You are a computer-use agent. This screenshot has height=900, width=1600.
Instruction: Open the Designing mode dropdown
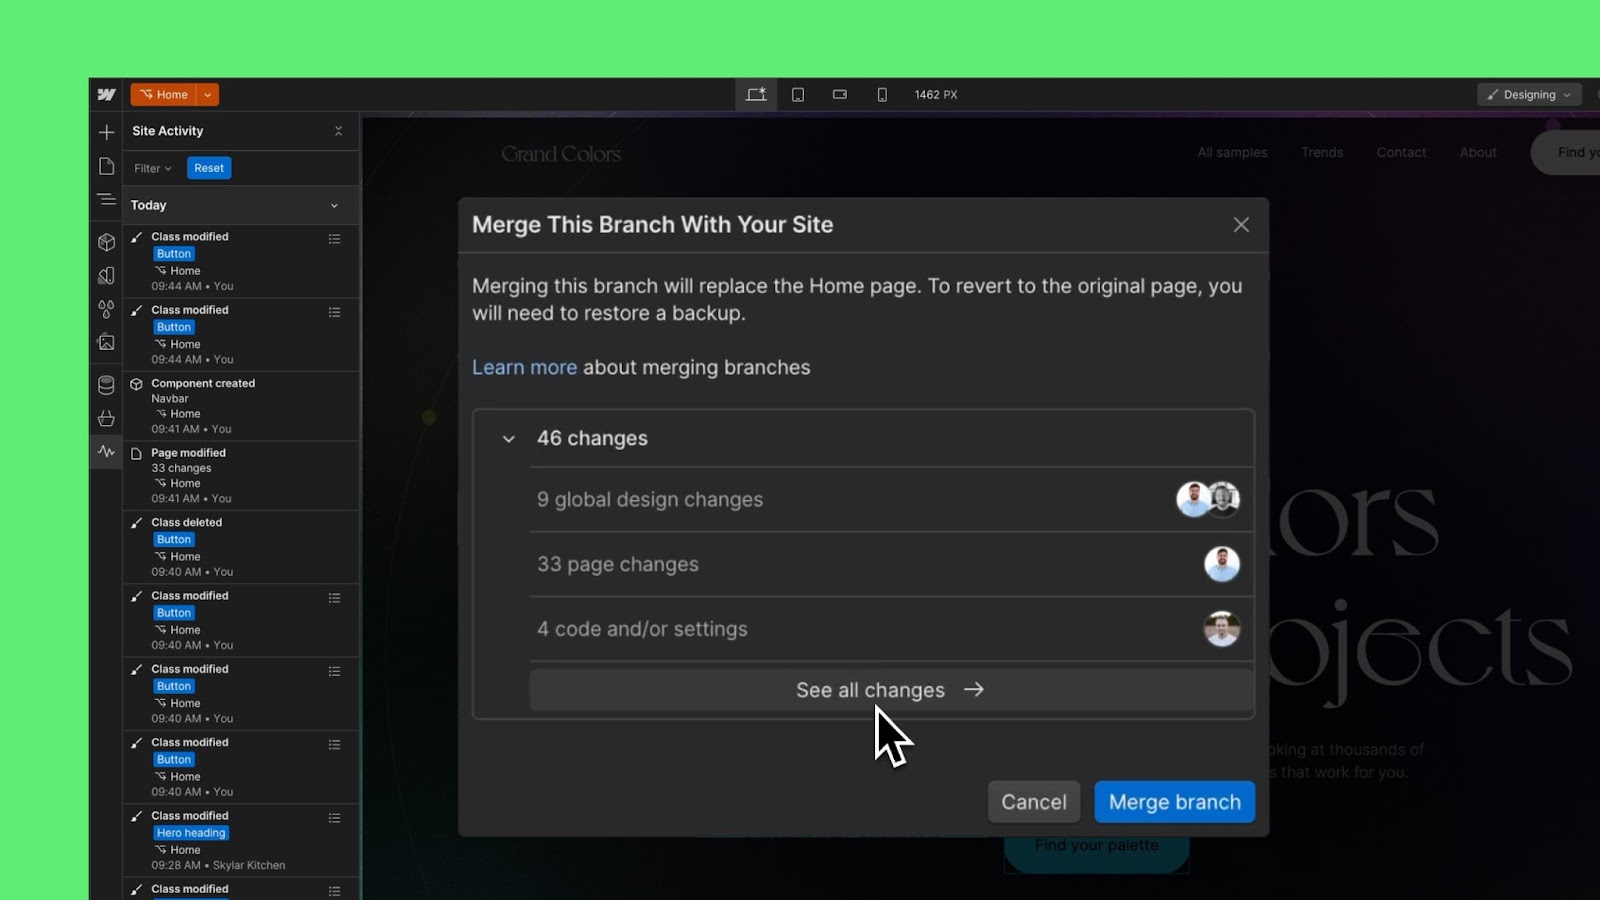(x=1529, y=95)
